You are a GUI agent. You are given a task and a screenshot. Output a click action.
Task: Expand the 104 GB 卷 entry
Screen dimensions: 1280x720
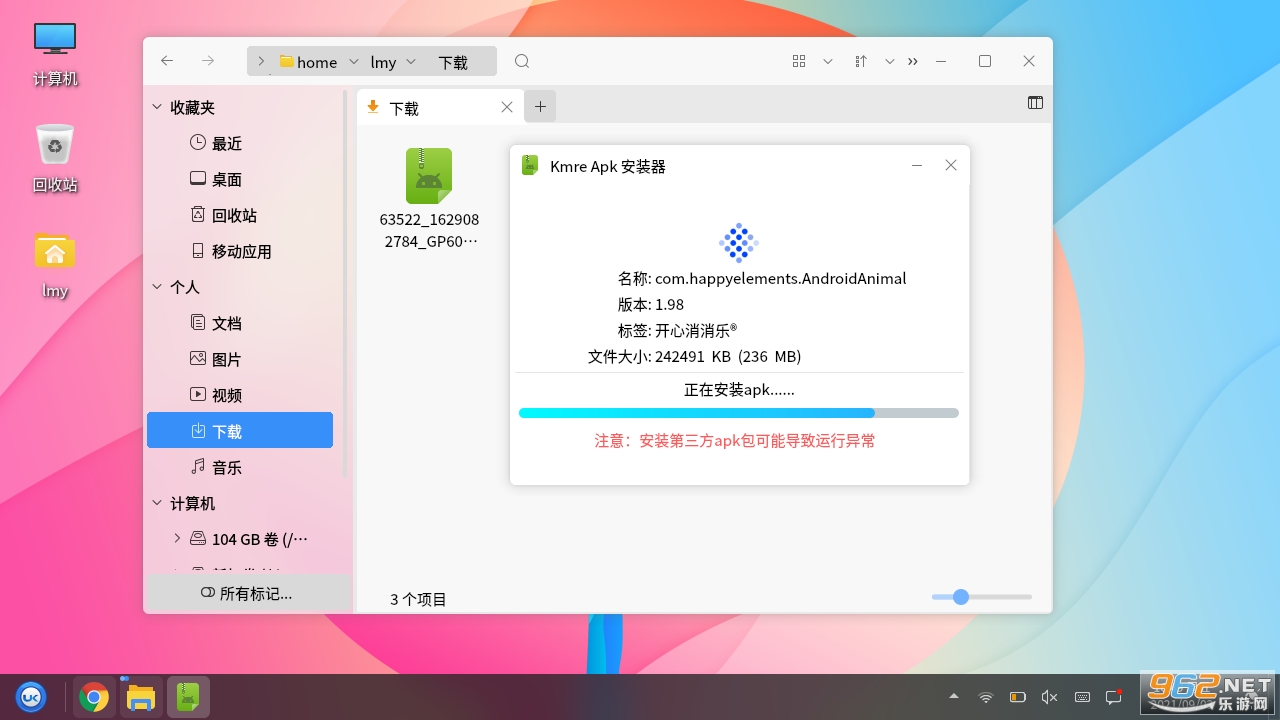[x=177, y=538]
